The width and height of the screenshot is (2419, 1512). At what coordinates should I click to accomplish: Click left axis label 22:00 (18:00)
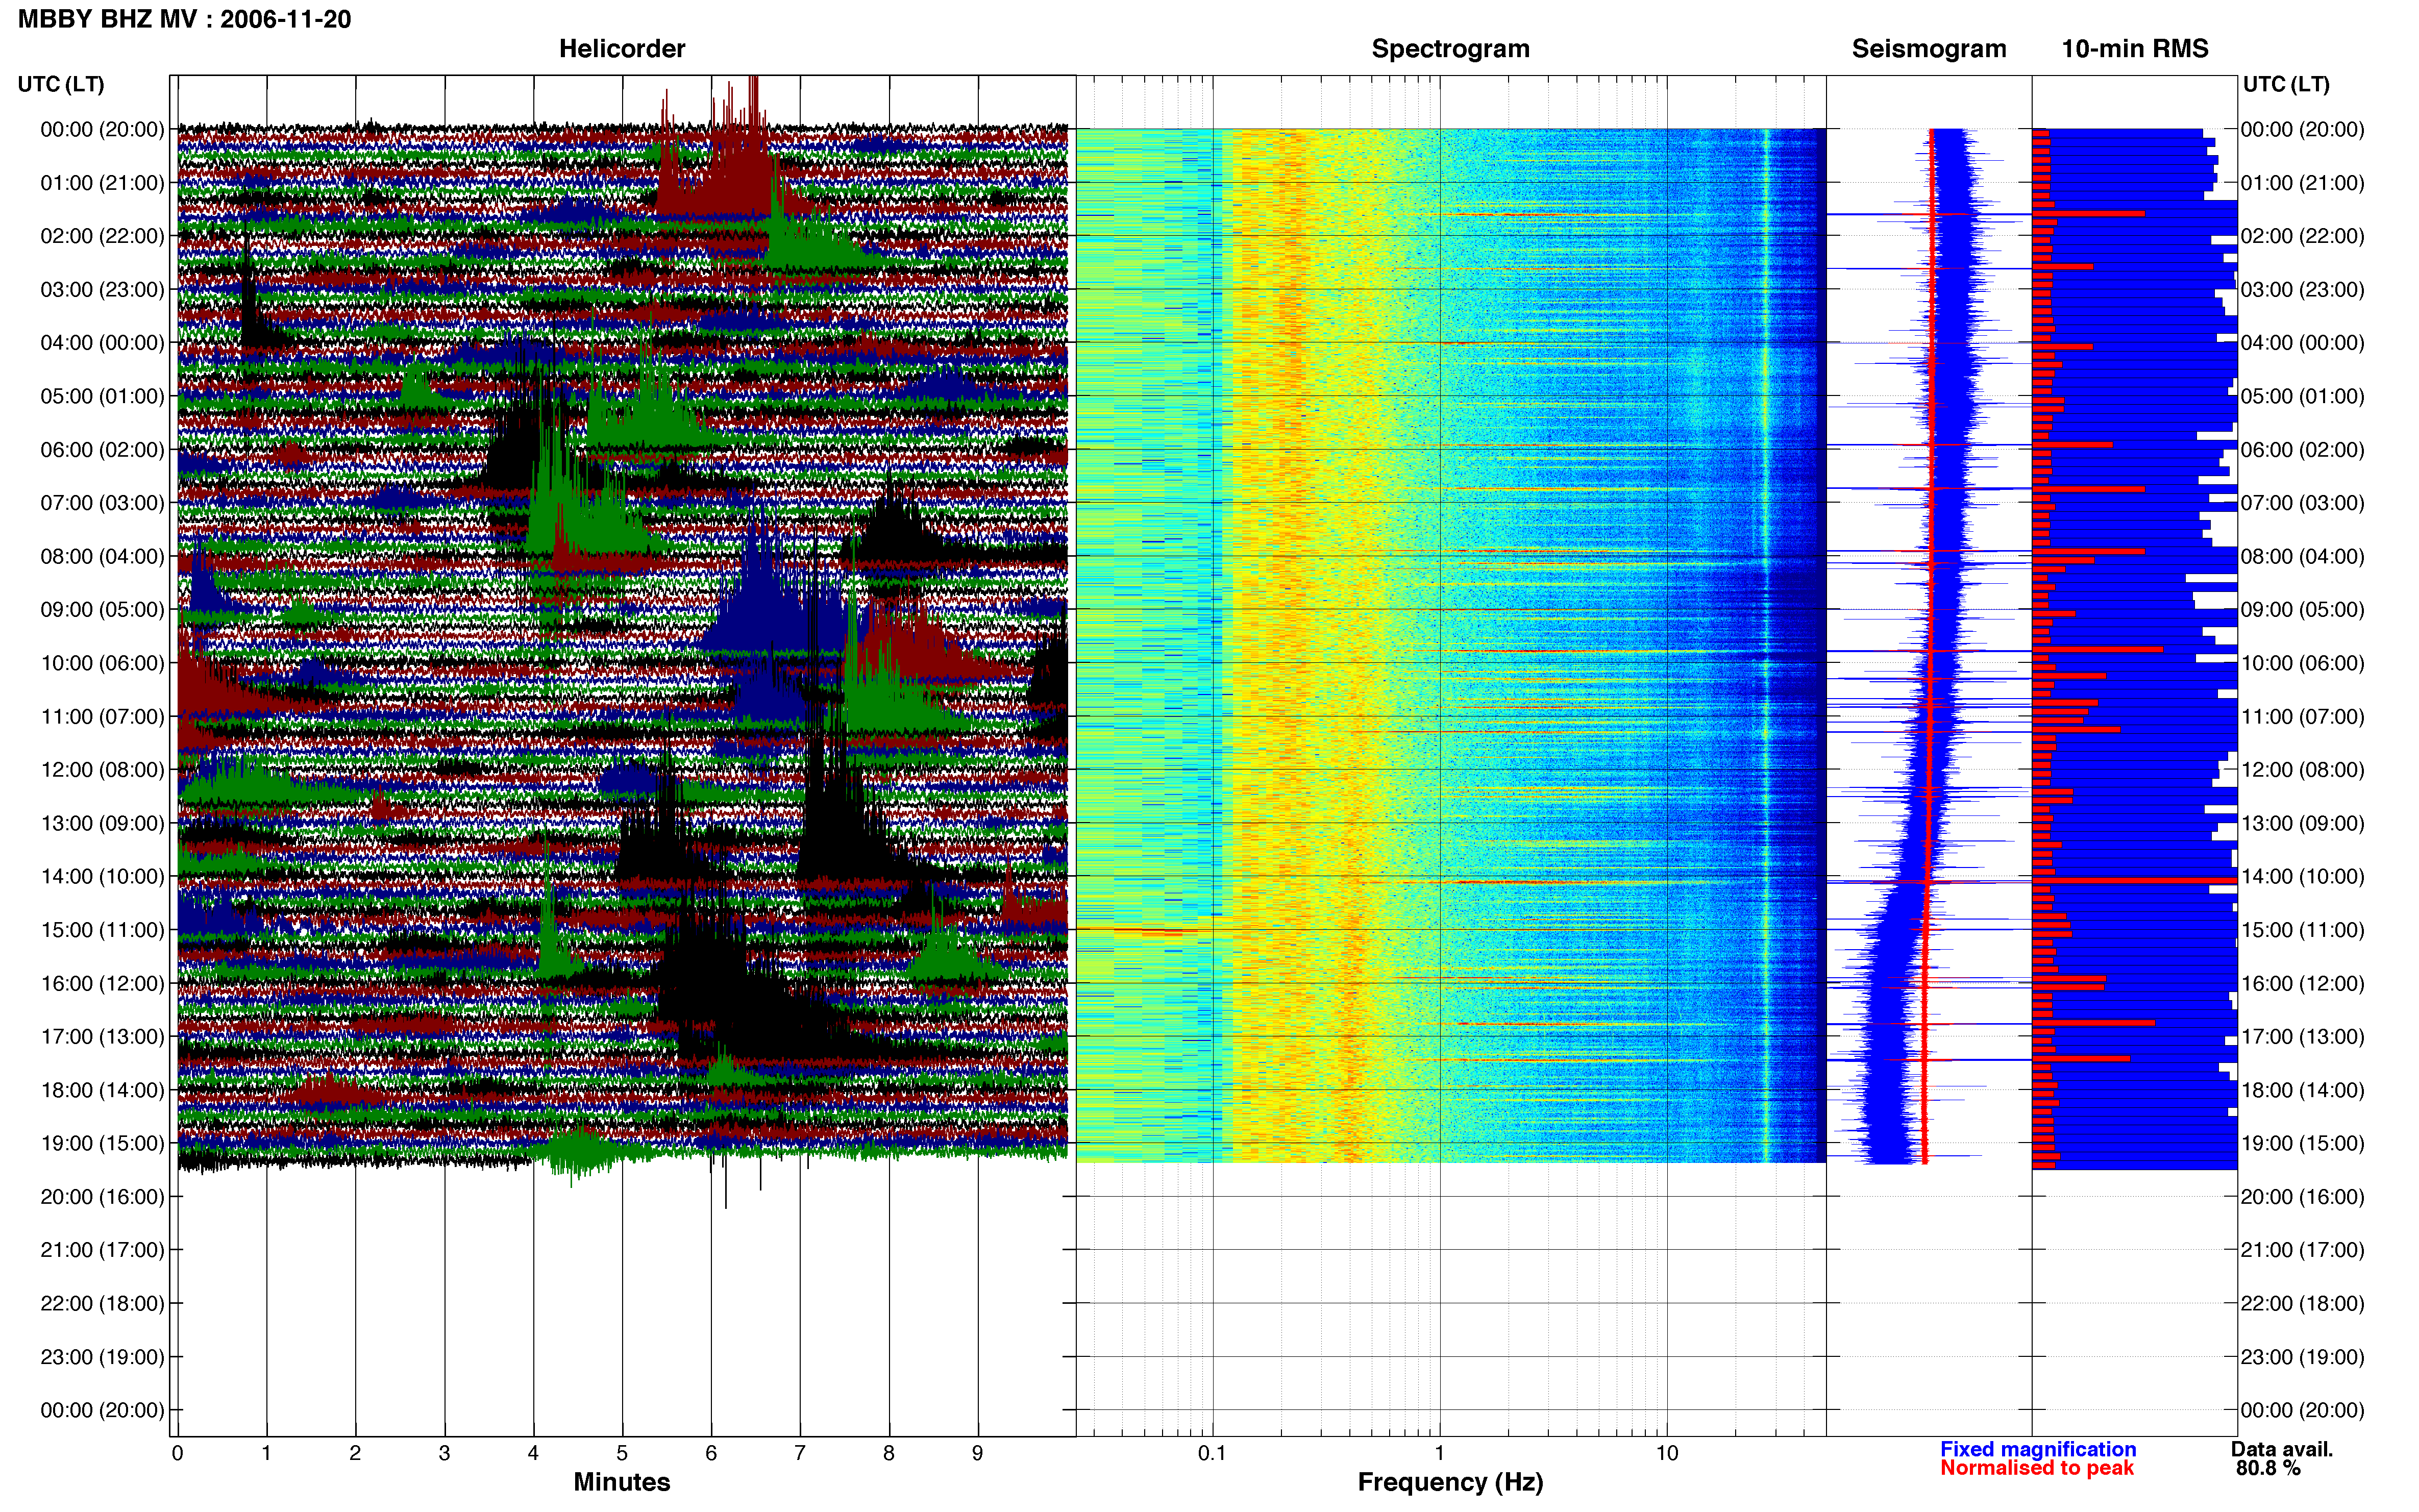(x=102, y=1303)
